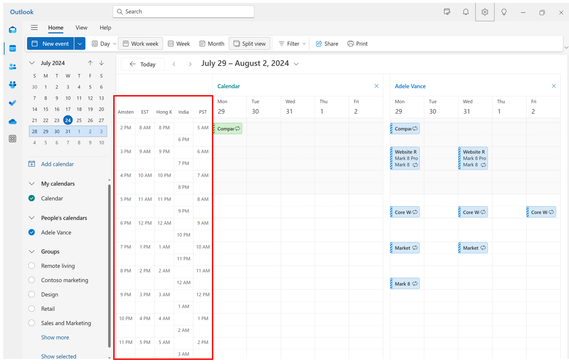Switch to Month view
Image resolution: width=569 pixels, height=364 pixels.
212,44
